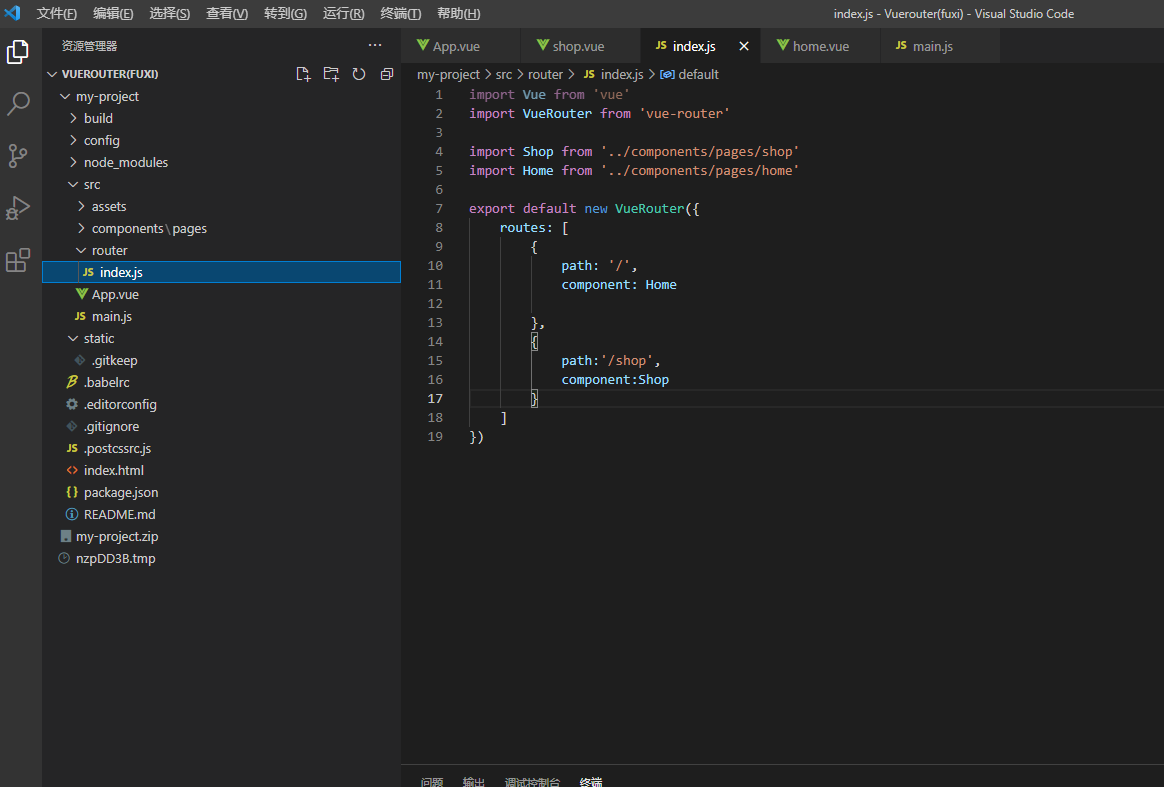The width and height of the screenshot is (1164, 787).
Task: Click the VS Code logo icon
Action: (13, 13)
